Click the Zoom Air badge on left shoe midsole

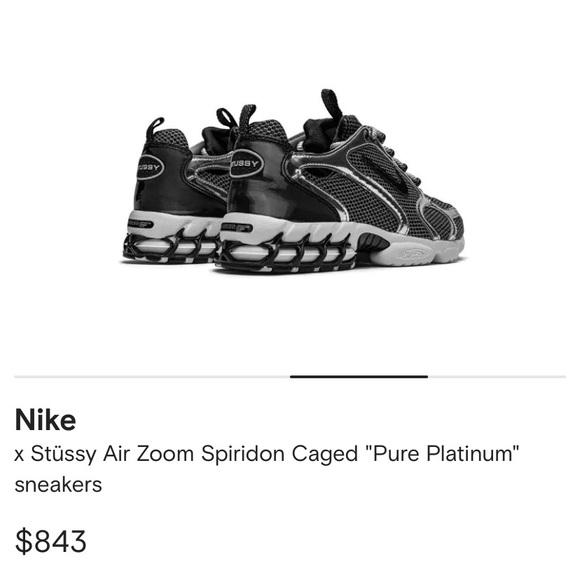point(141,224)
